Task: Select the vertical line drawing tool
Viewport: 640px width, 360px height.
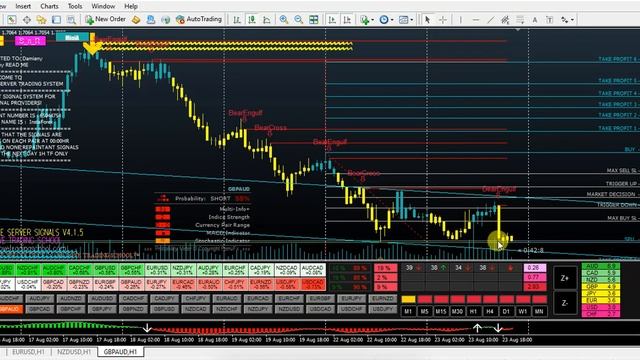Action: [460, 20]
